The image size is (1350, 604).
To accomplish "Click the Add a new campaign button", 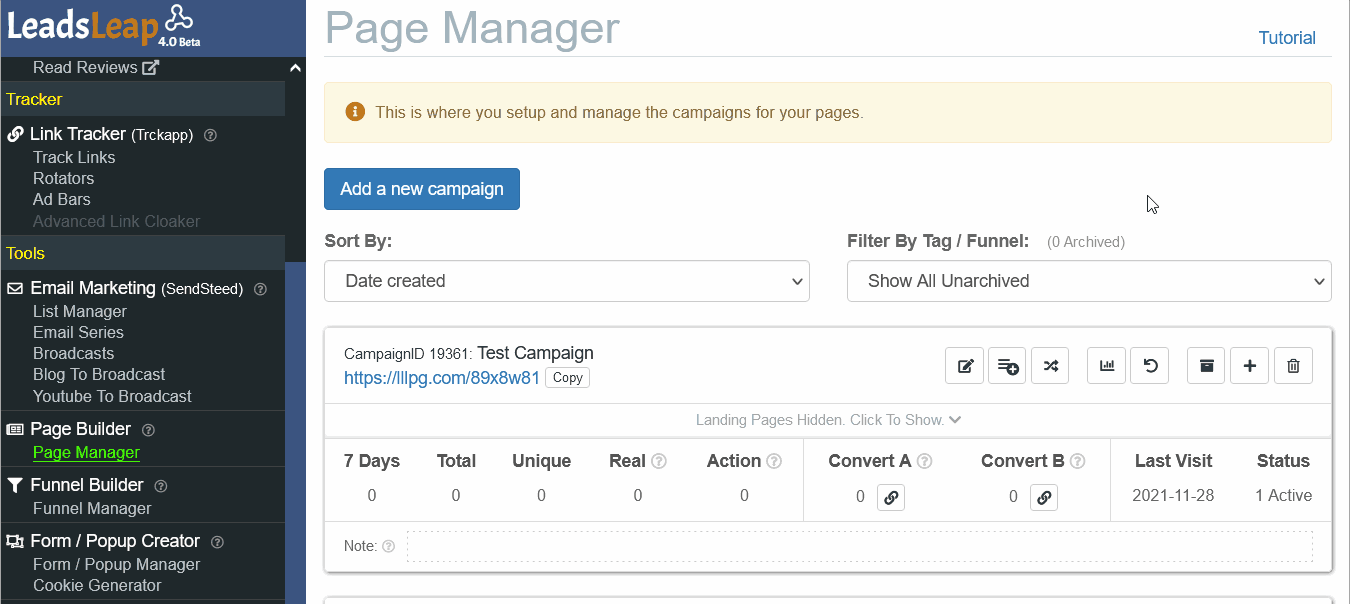I will click(422, 189).
